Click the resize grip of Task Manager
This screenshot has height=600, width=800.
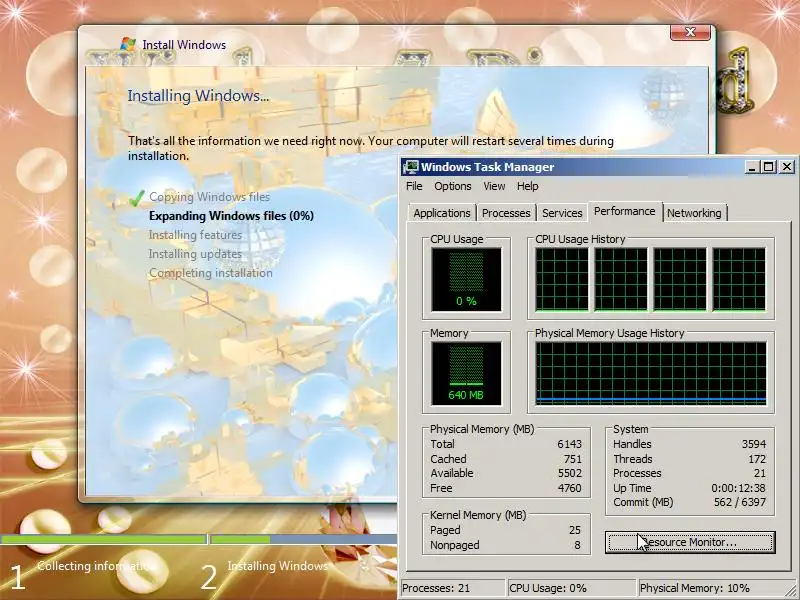791,591
